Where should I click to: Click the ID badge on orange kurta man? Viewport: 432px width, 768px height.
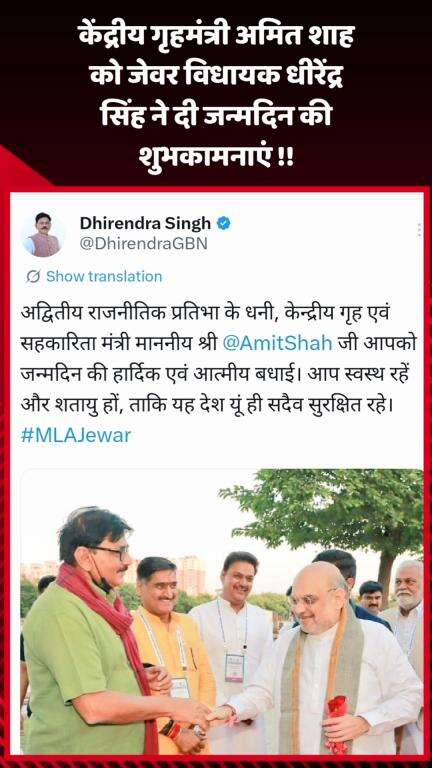(180, 688)
